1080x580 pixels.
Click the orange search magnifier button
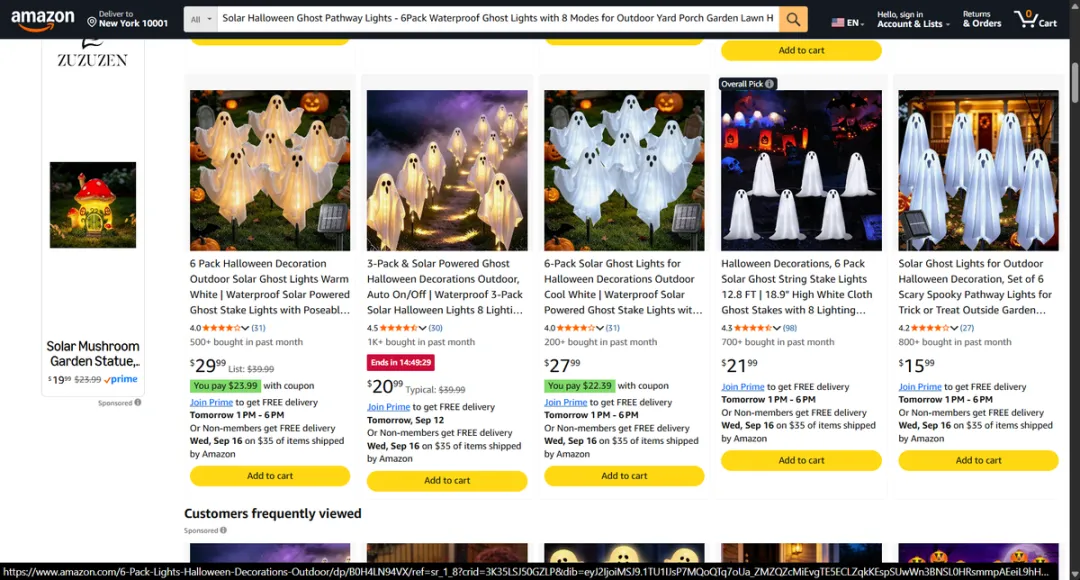[793, 19]
